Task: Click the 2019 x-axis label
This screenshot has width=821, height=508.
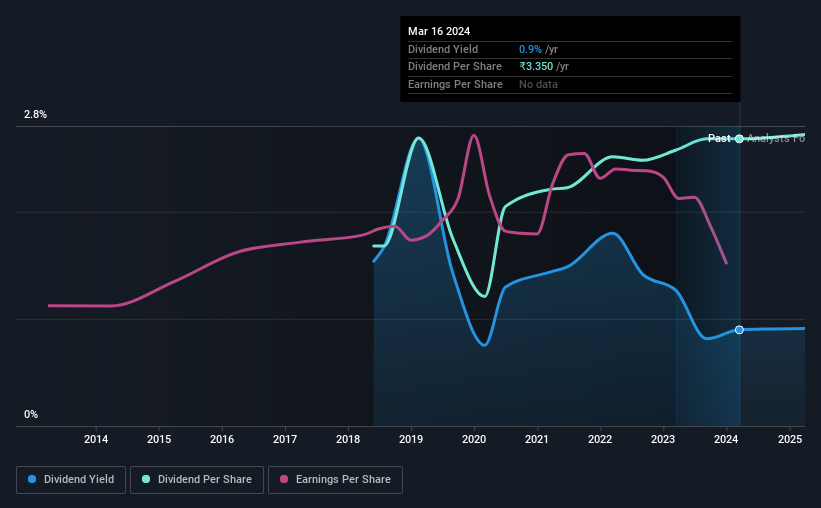Action: tap(411, 439)
